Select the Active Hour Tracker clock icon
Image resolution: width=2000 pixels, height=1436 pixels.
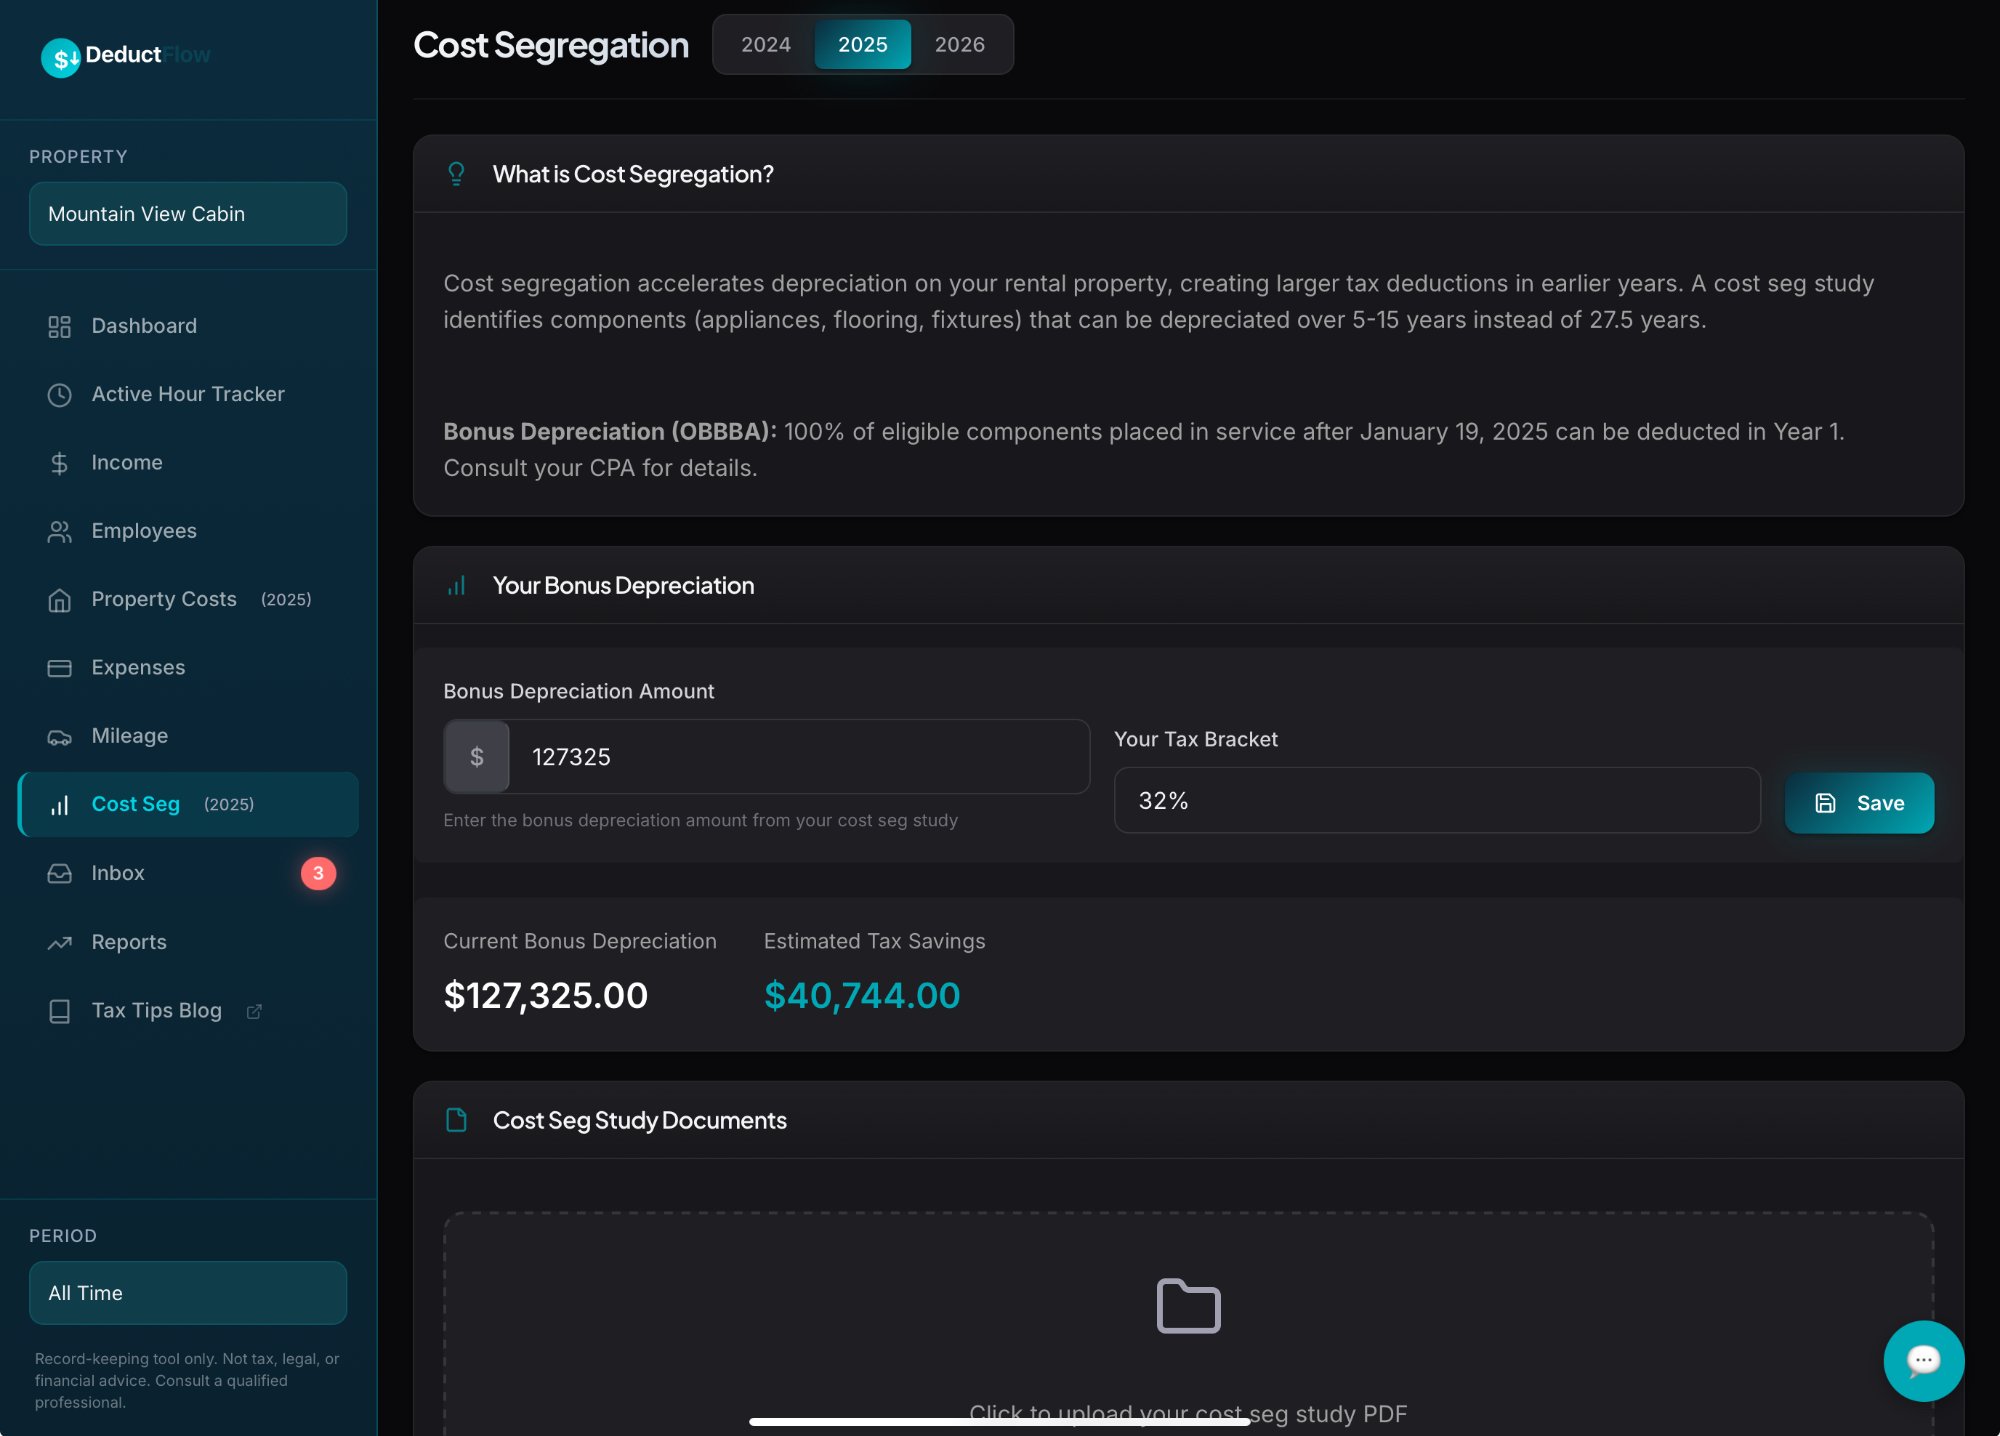pyautogui.click(x=59, y=394)
